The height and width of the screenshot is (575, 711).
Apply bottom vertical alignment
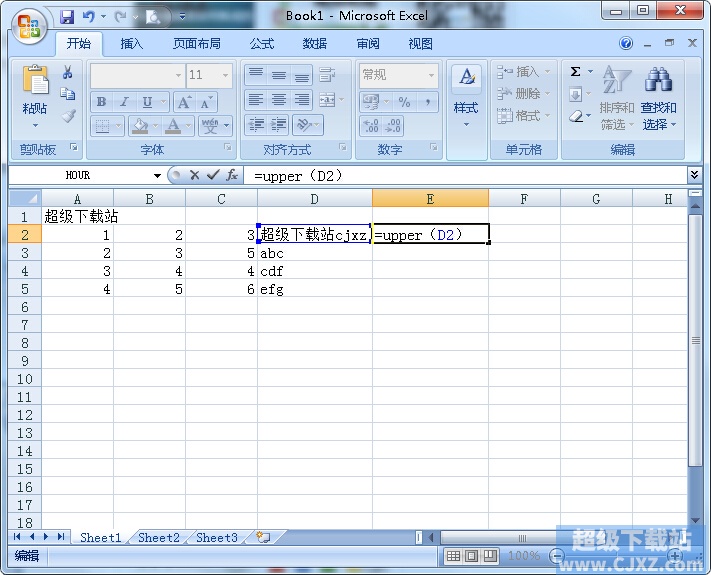pyautogui.click(x=302, y=75)
